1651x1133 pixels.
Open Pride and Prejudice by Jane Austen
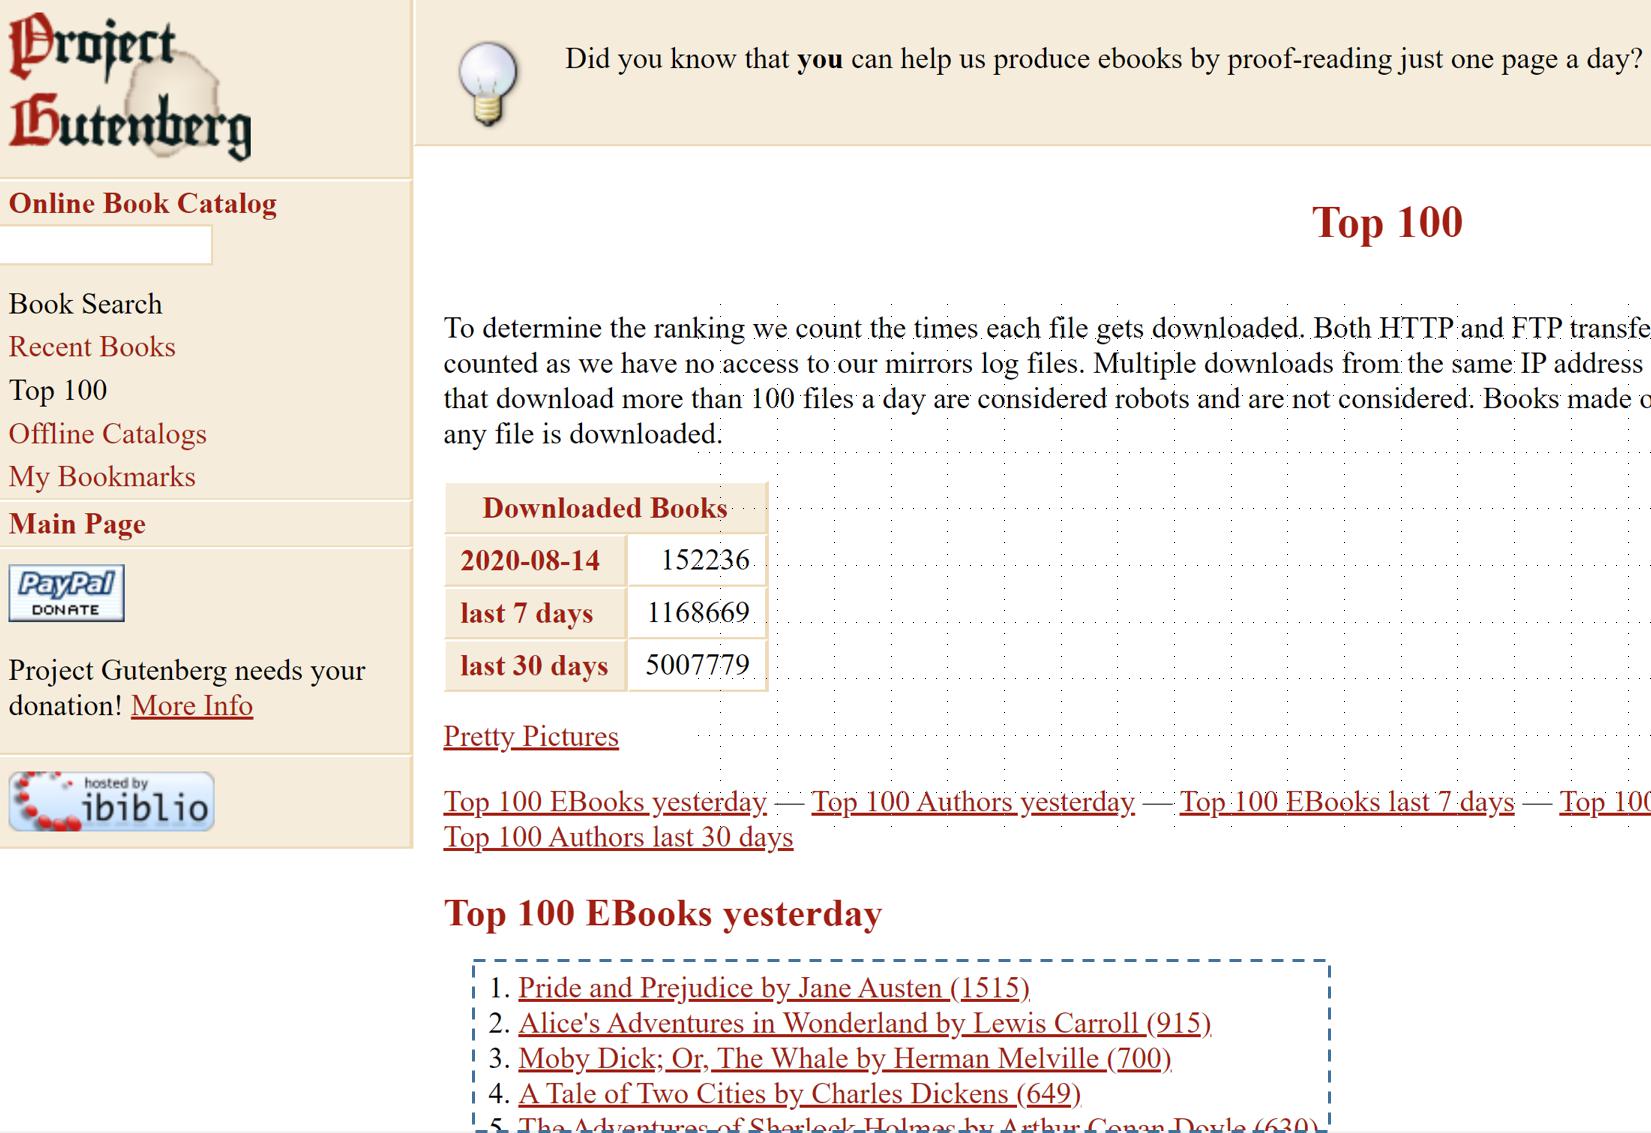[x=774, y=988]
